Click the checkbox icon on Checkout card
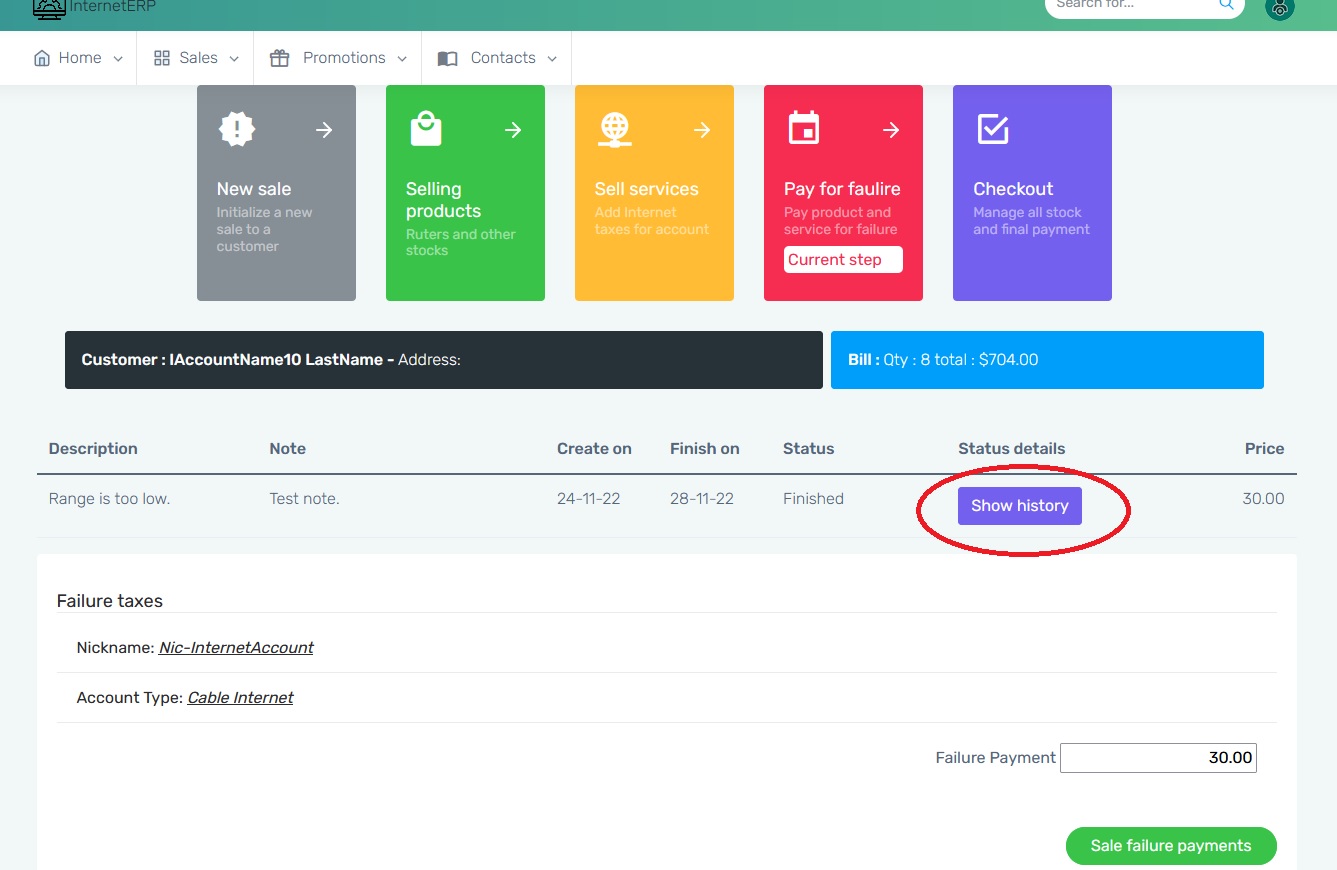 coord(993,128)
